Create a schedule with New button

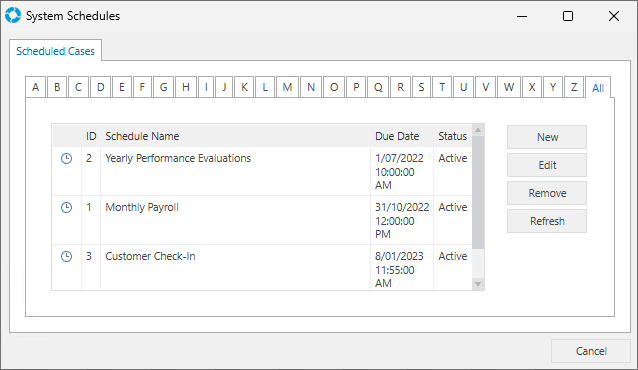click(547, 137)
